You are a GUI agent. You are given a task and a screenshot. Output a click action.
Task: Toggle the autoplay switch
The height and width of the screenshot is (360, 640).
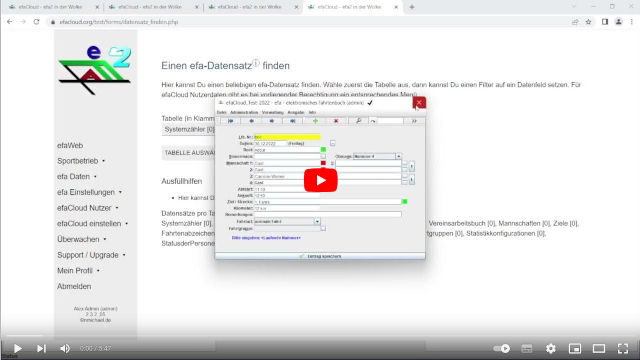click(502, 348)
